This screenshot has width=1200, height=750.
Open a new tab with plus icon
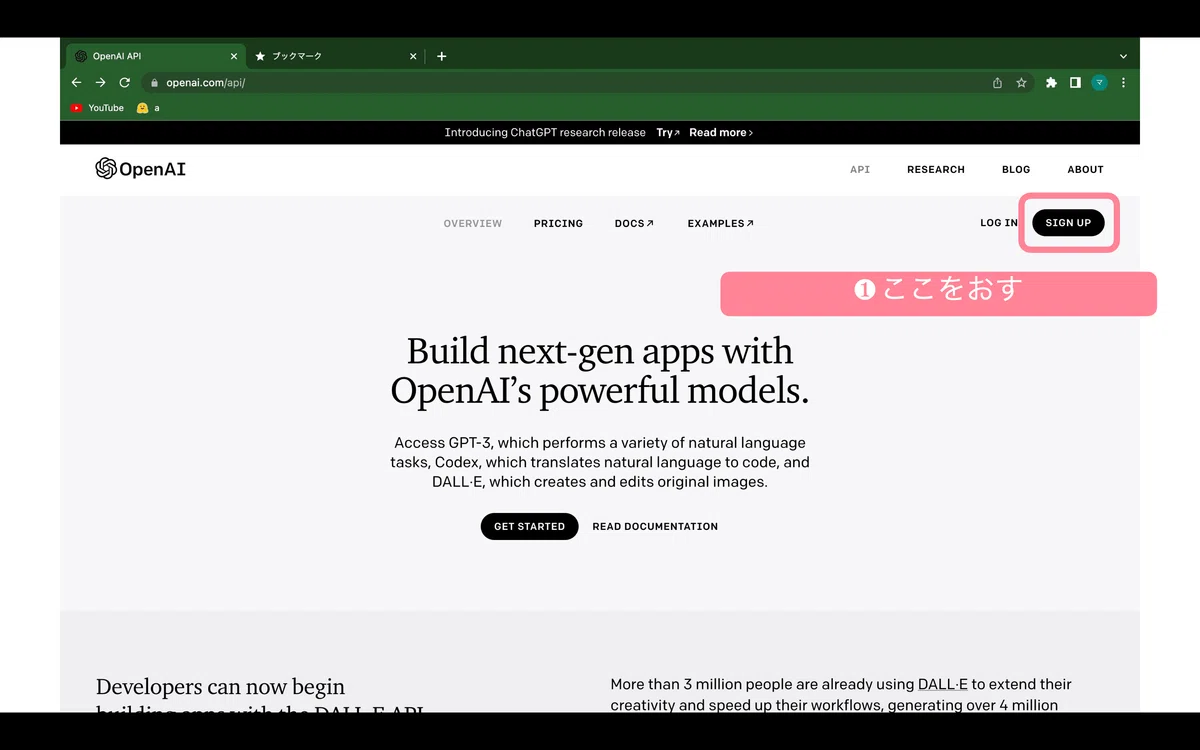pos(441,56)
